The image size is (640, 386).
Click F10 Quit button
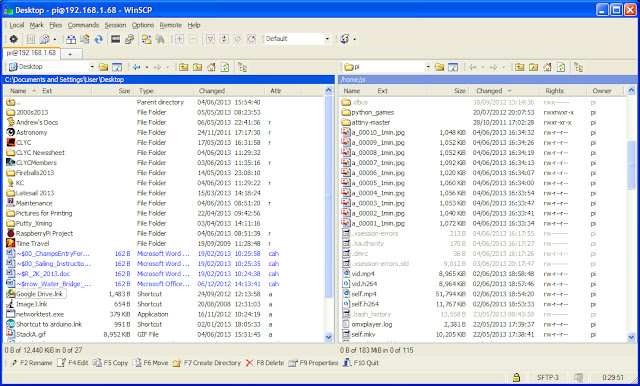(x=361, y=363)
